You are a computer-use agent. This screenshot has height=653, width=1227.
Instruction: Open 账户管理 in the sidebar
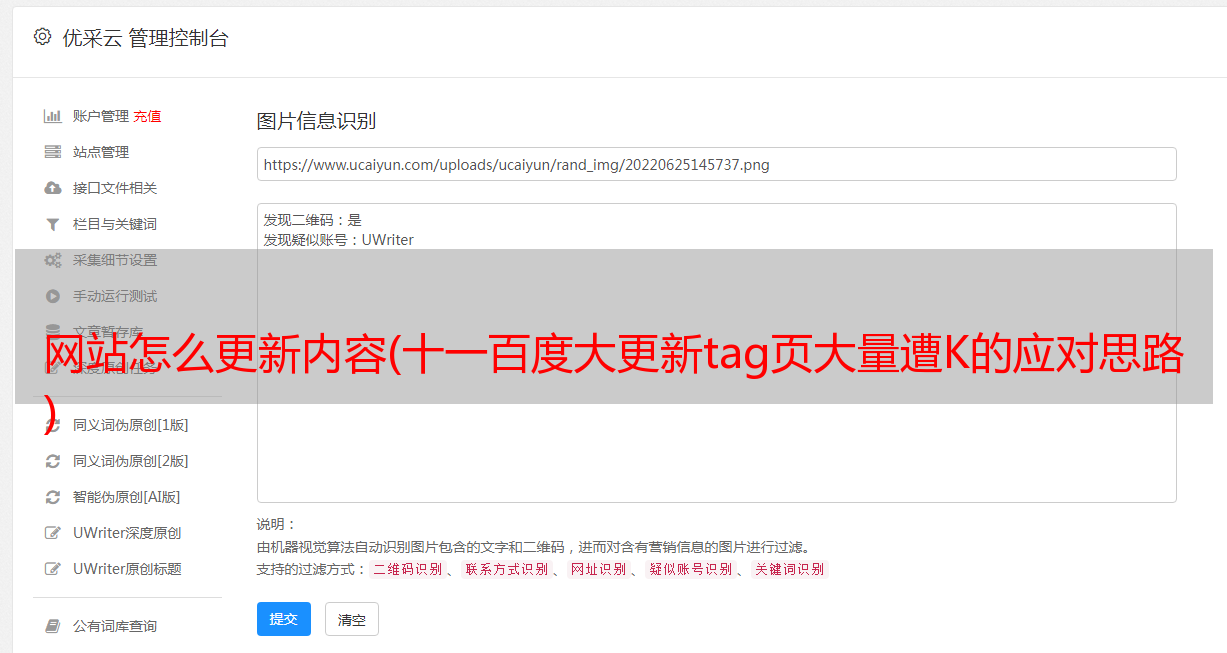[101, 116]
